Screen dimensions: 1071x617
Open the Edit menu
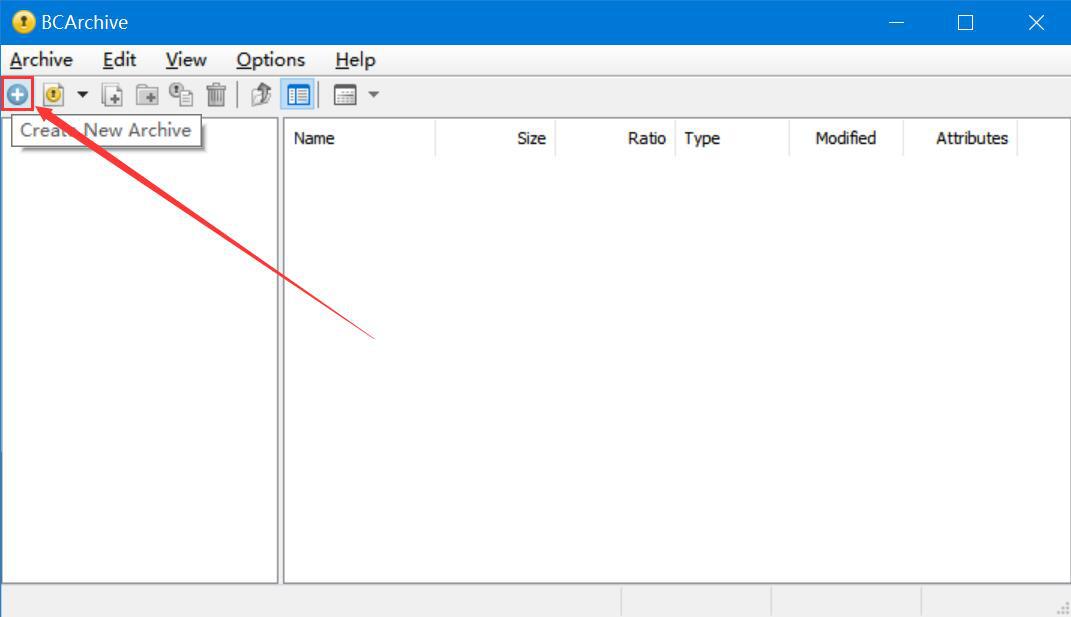120,60
